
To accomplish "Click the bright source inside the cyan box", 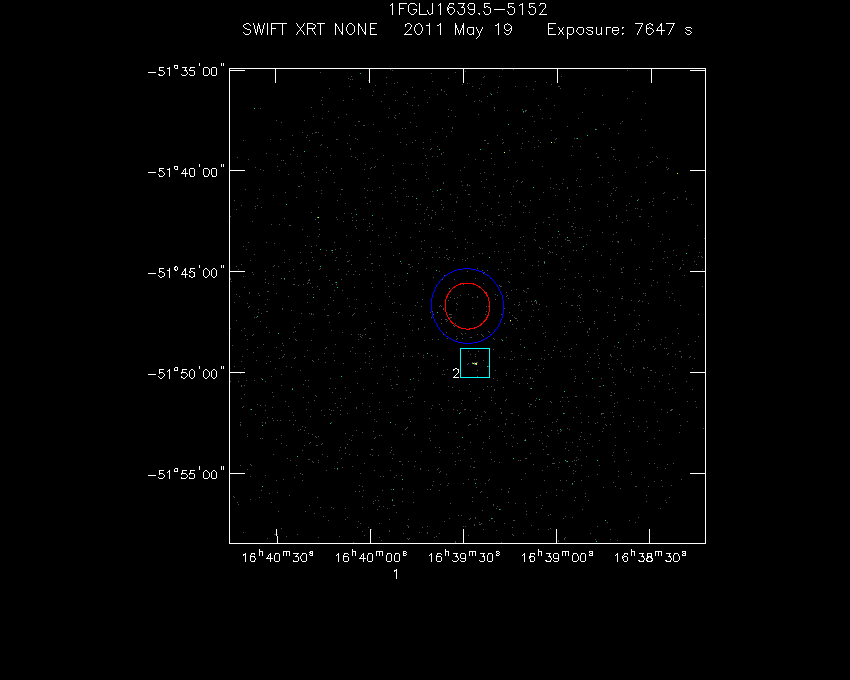I will click(x=475, y=363).
